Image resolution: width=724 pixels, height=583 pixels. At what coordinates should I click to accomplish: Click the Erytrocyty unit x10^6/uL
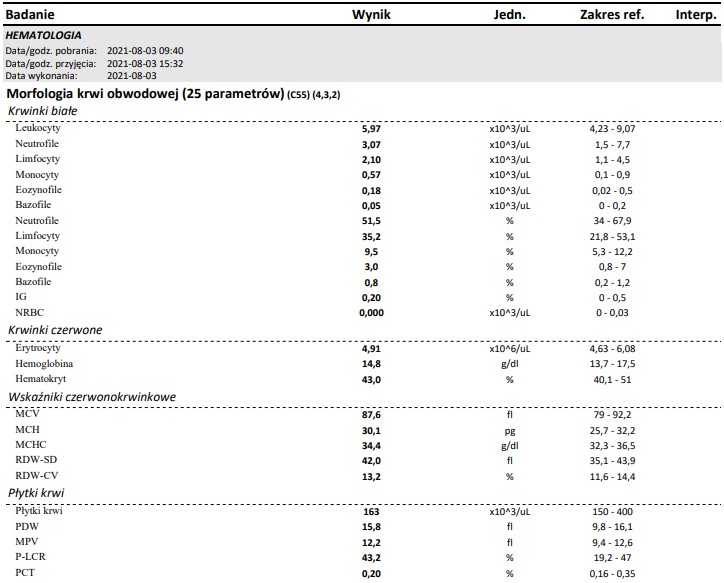pos(510,349)
